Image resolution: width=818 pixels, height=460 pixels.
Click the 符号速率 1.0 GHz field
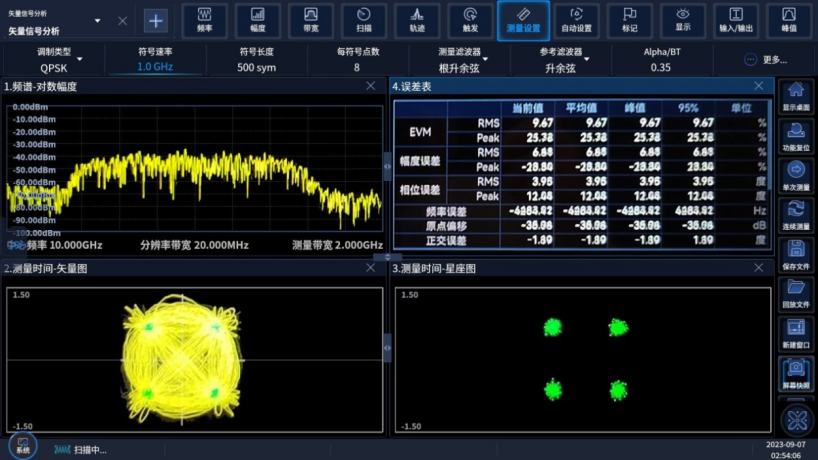tap(155, 59)
